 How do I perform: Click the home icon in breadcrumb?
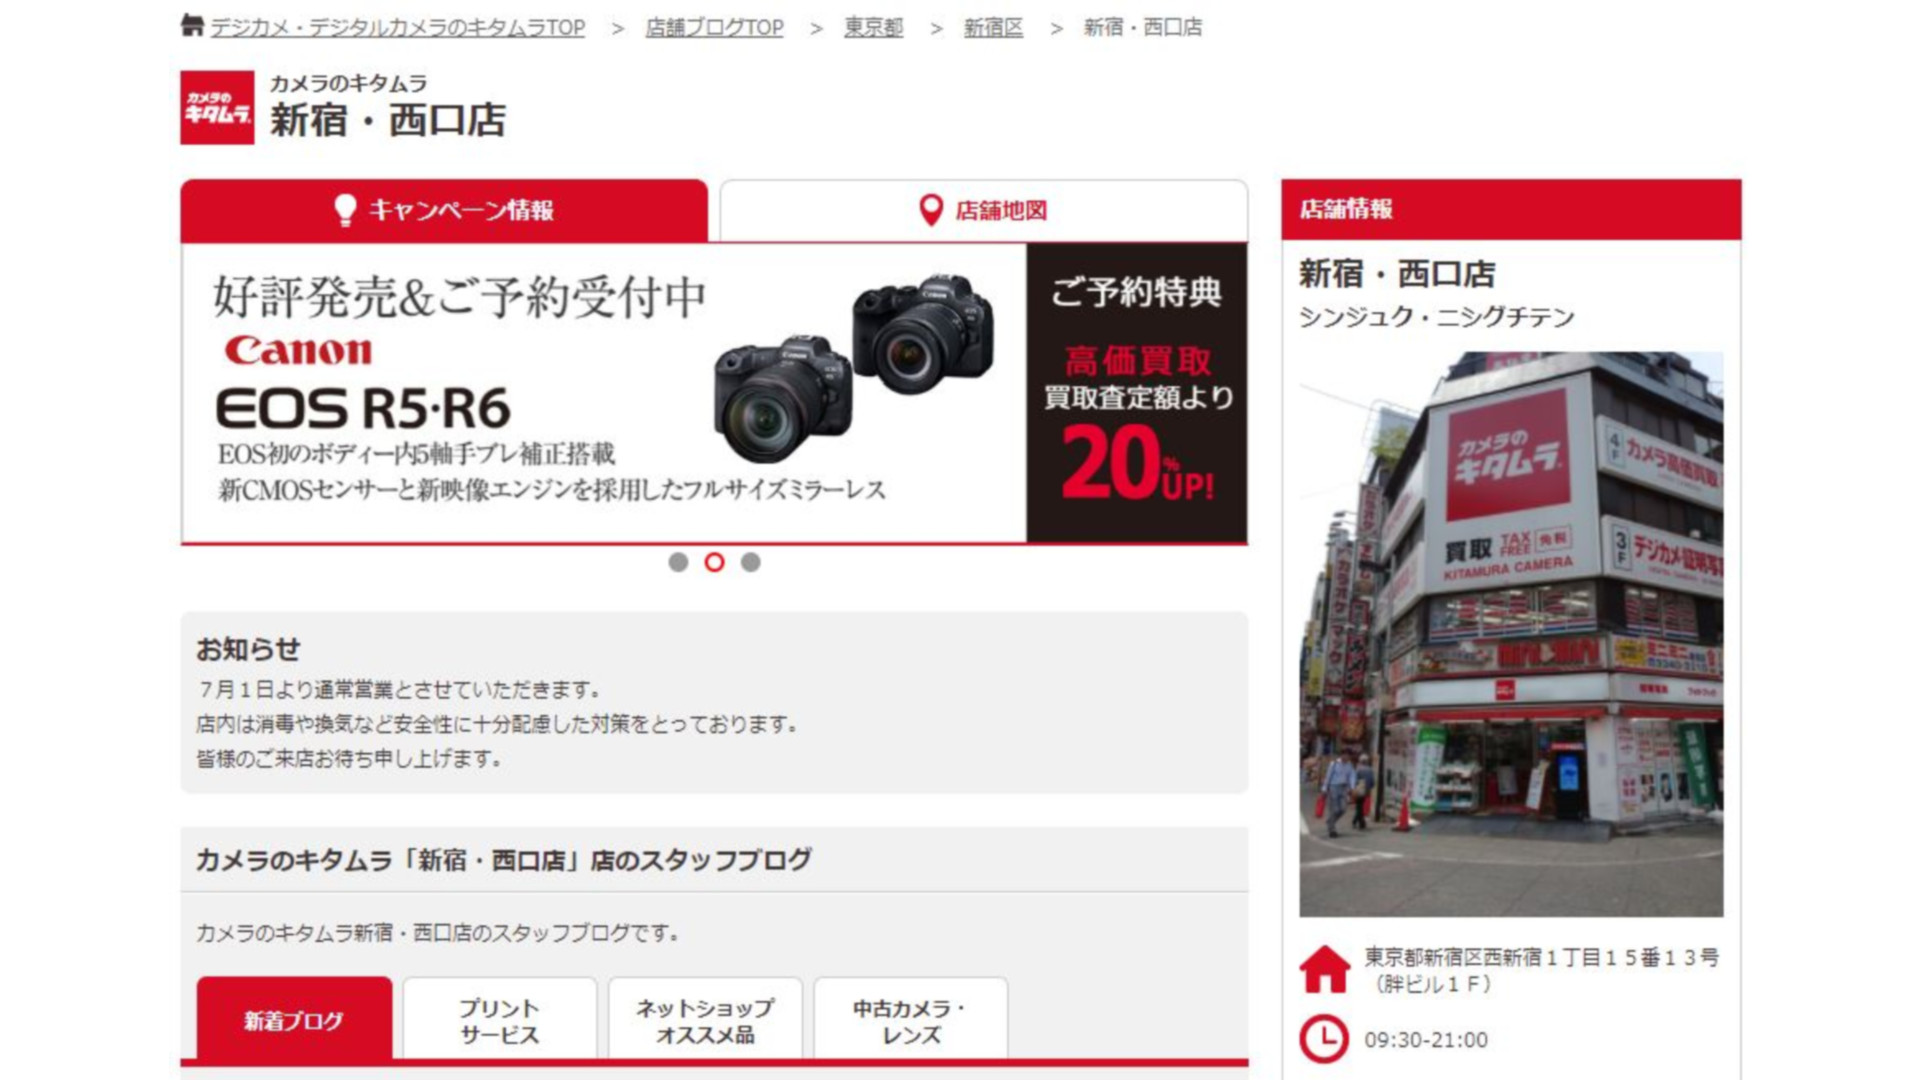(192, 25)
